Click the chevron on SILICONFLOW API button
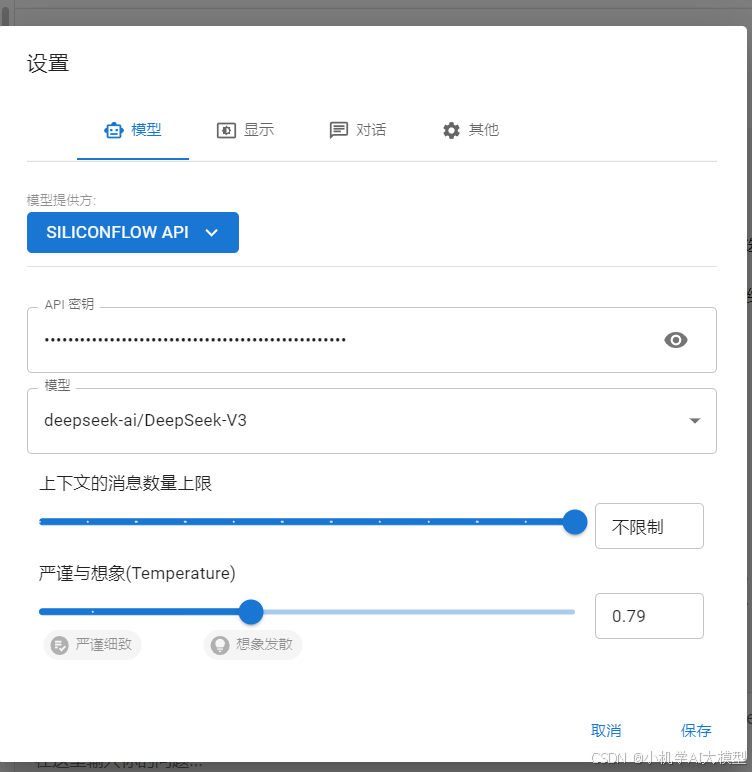The height and width of the screenshot is (772, 752). pos(212,233)
